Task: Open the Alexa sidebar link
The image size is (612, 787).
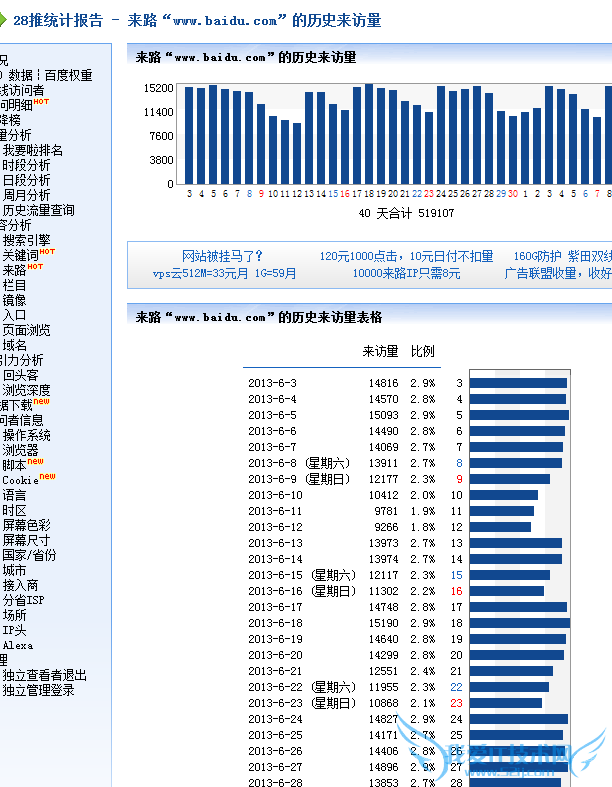Action: [x=17, y=646]
